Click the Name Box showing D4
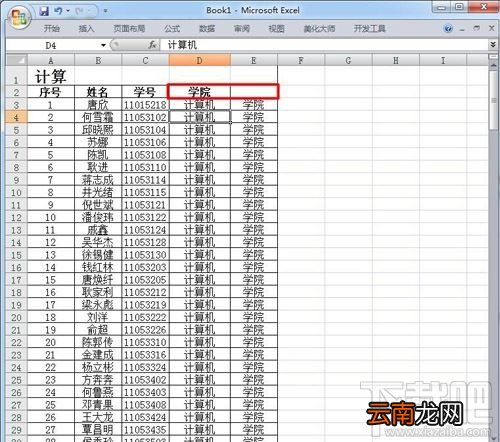The image size is (500, 442). tap(52, 45)
